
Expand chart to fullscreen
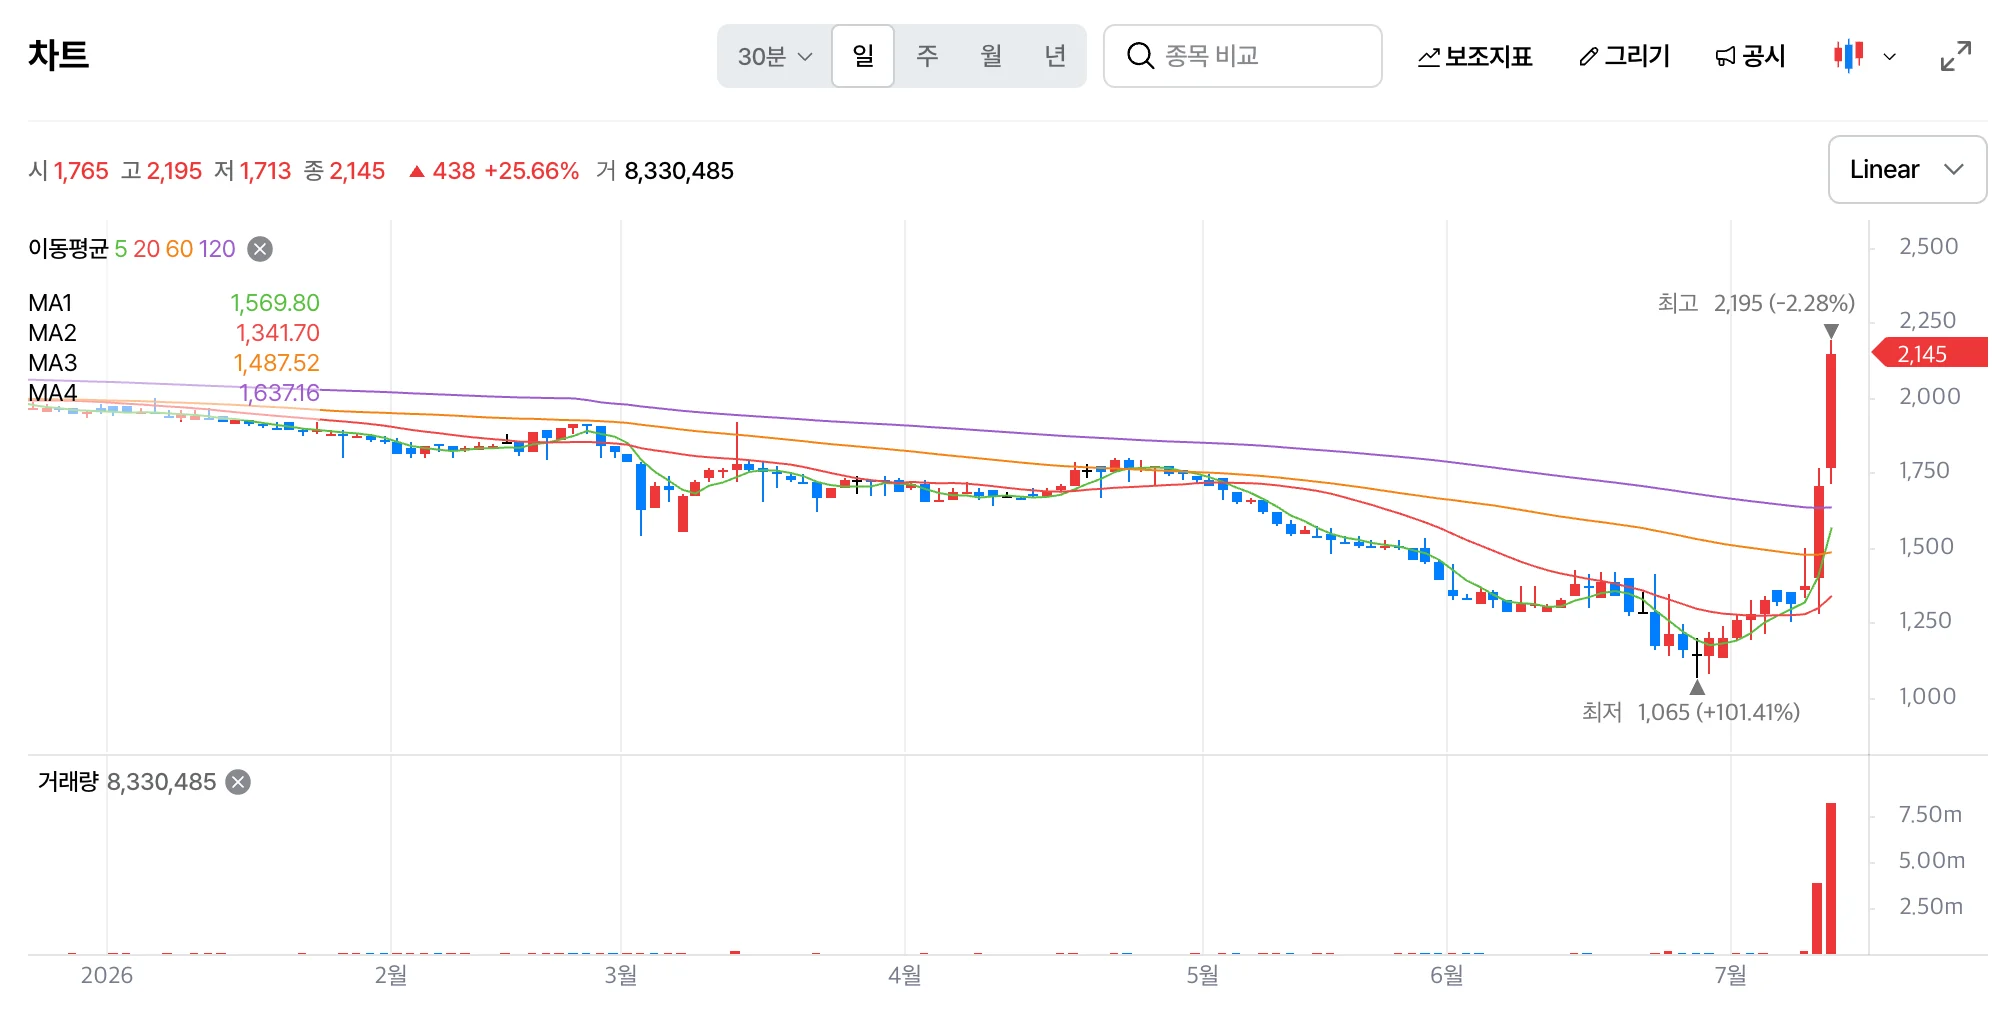(x=1956, y=56)
